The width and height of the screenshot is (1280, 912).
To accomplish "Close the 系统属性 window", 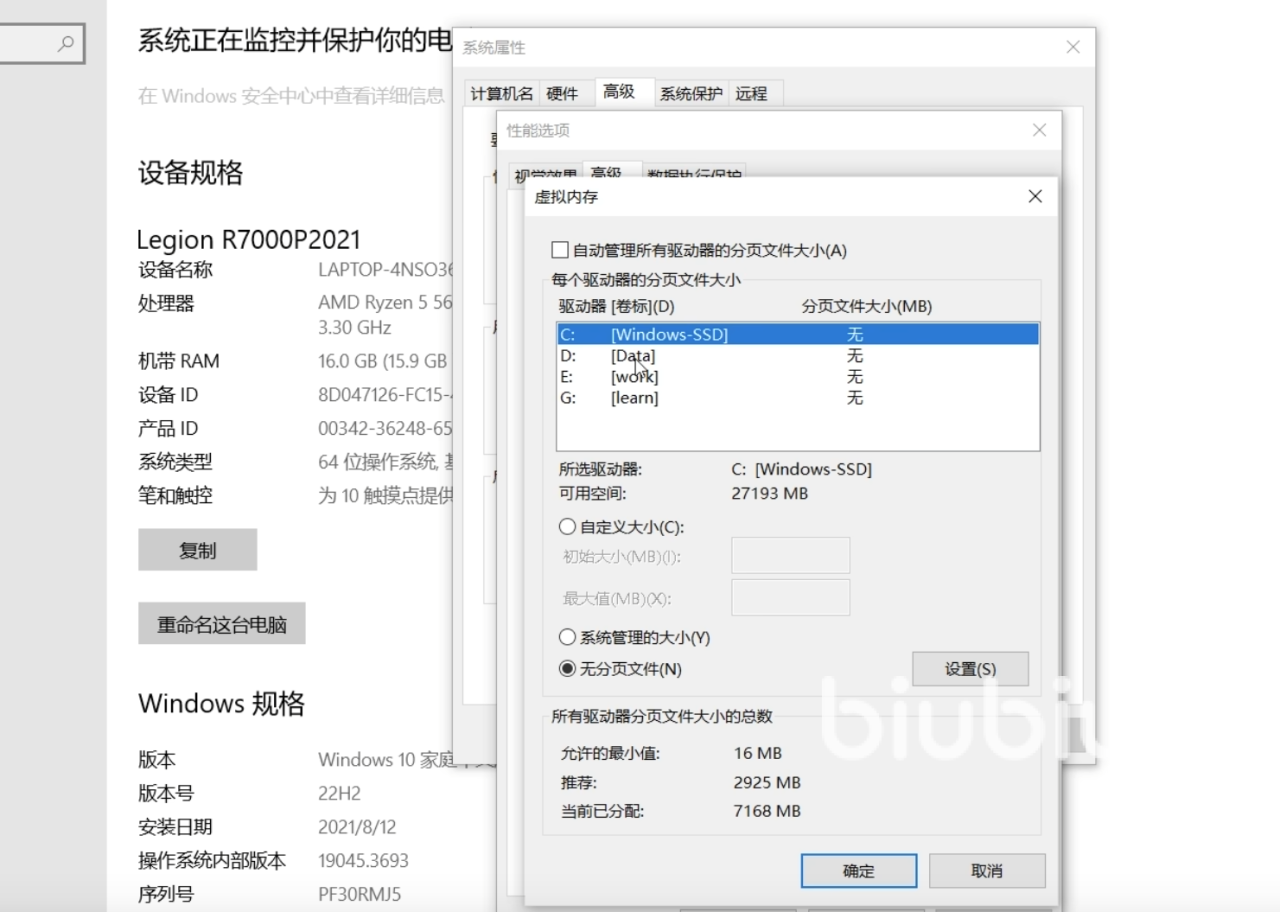I will (x=1073, y=47).
